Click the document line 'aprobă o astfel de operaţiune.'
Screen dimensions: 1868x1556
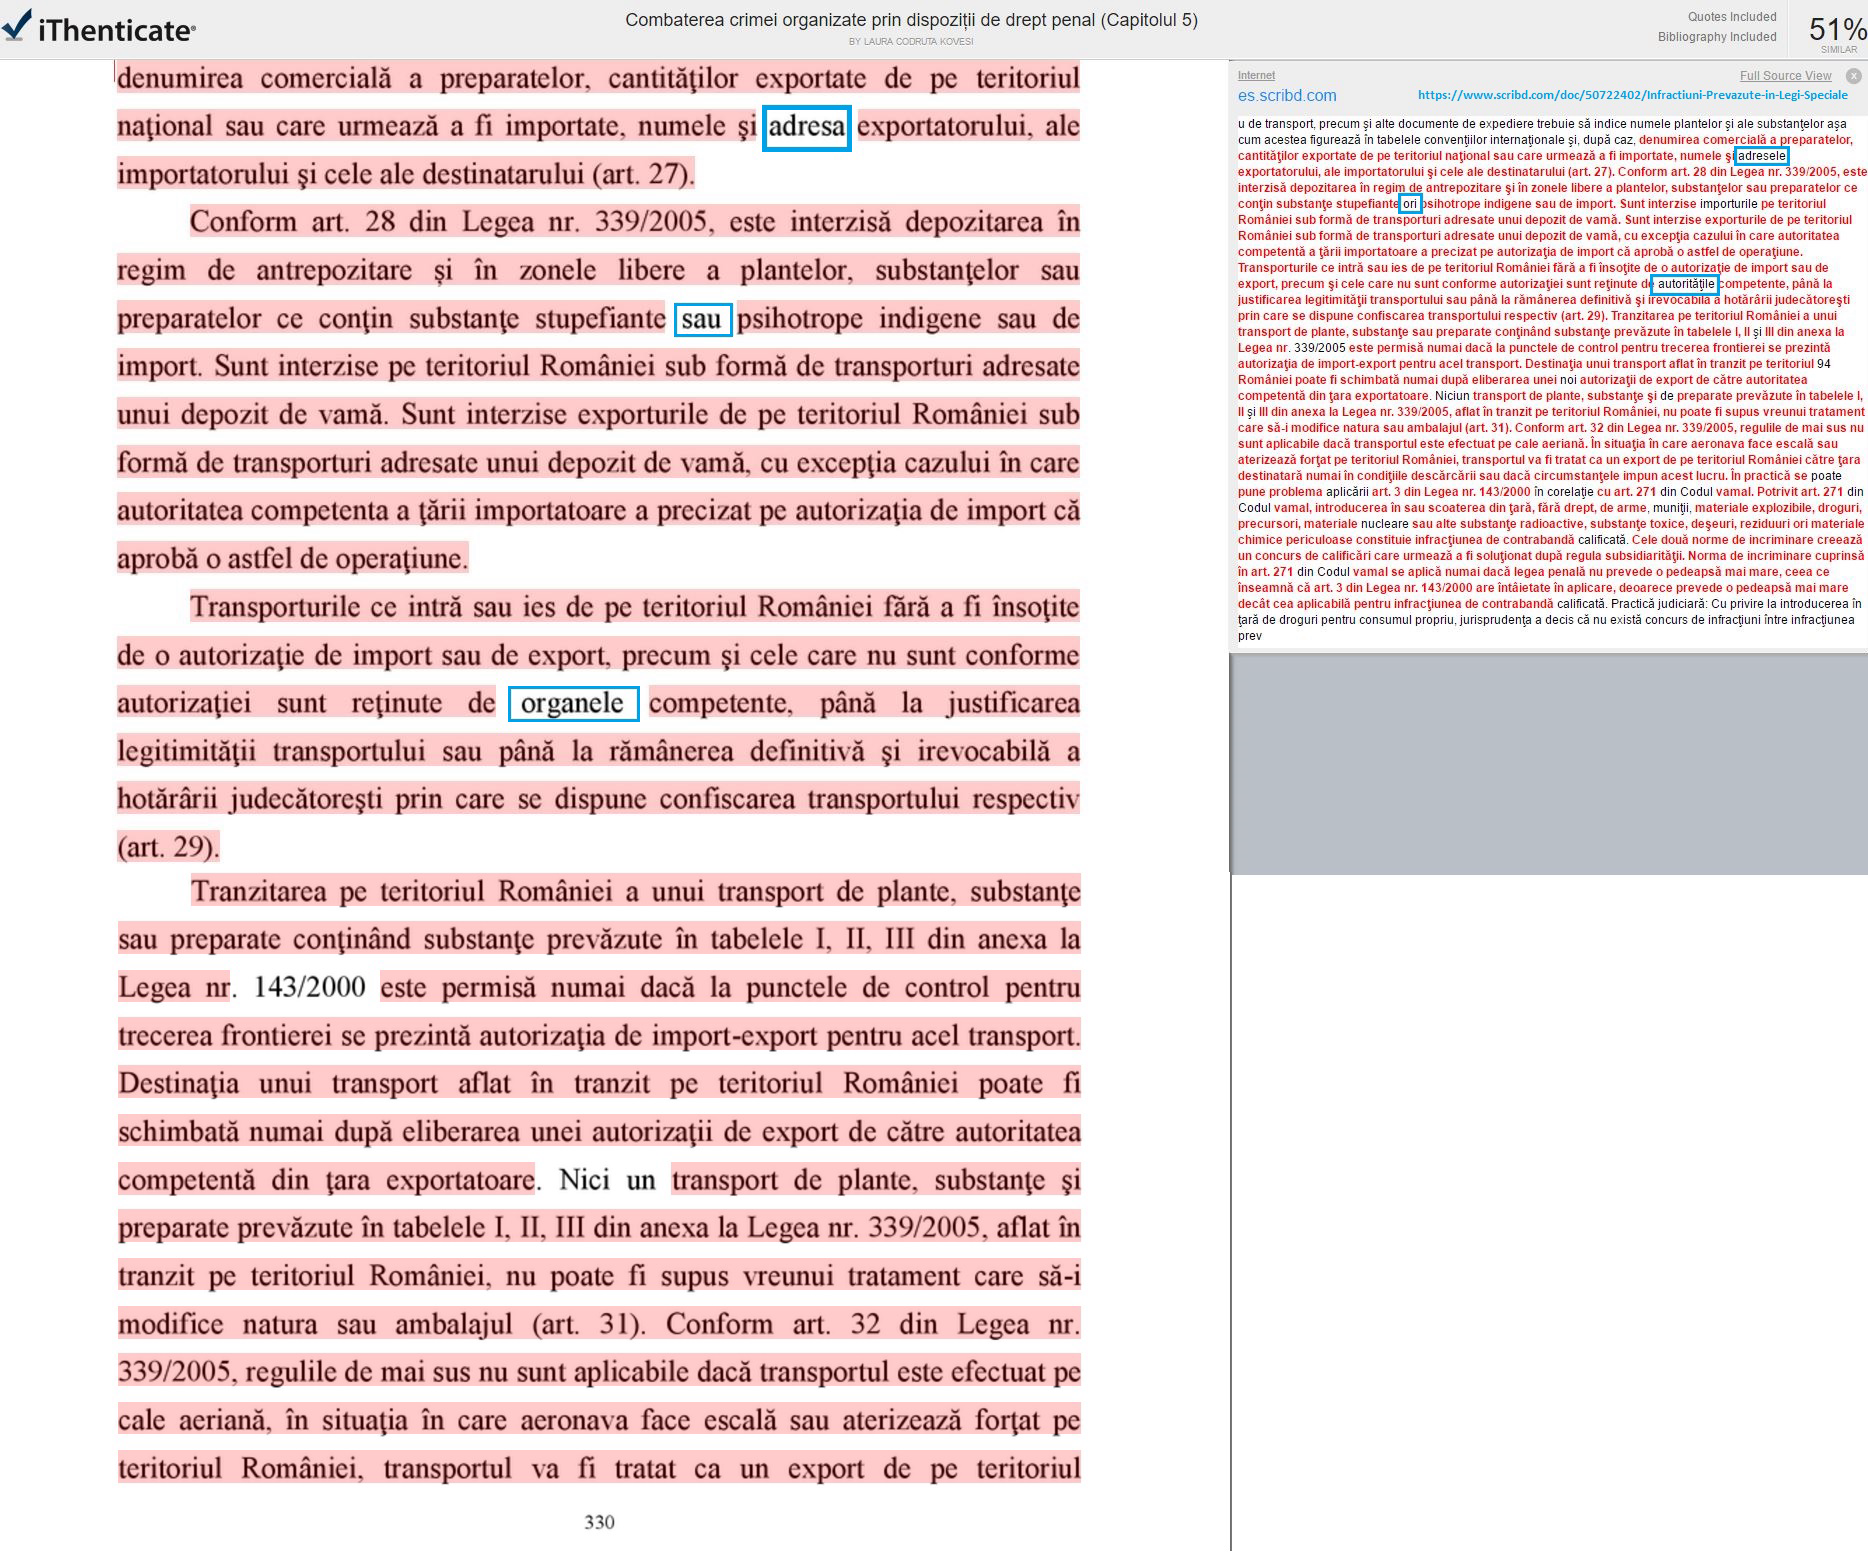pyautogui.click(x=293, y=558)
